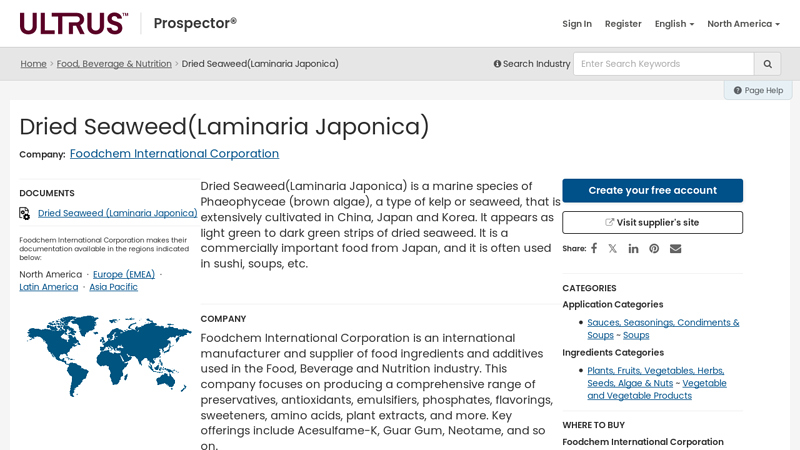Click the world regions map image
Screen dimensions: 800x450
point(108,354)
